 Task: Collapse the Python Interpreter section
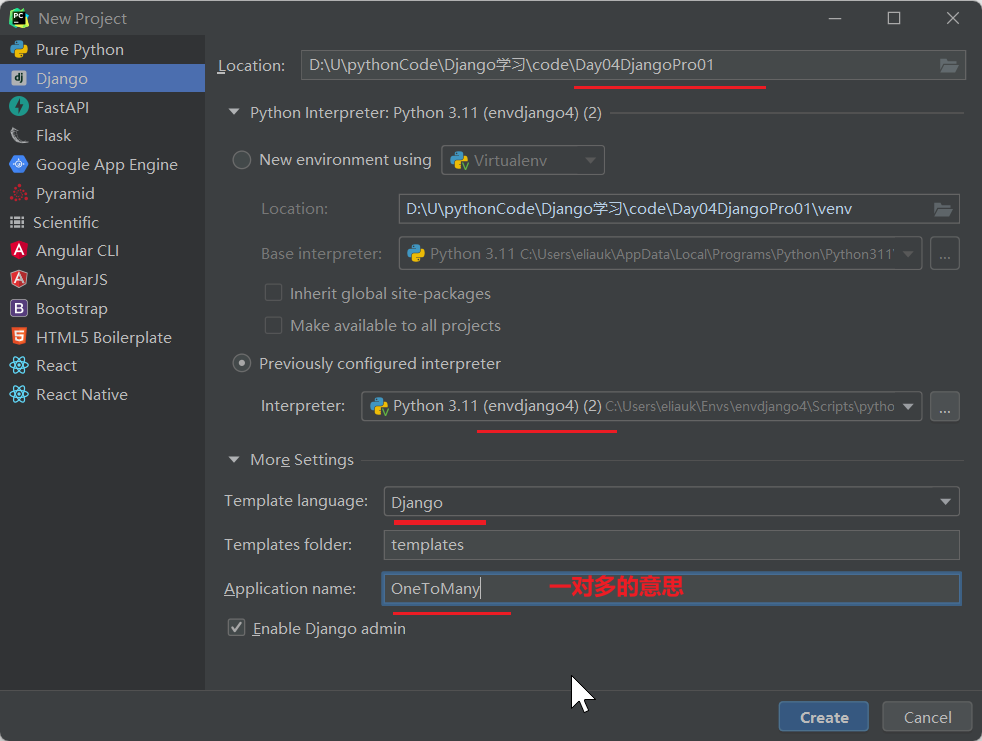[x=234, y=112]
